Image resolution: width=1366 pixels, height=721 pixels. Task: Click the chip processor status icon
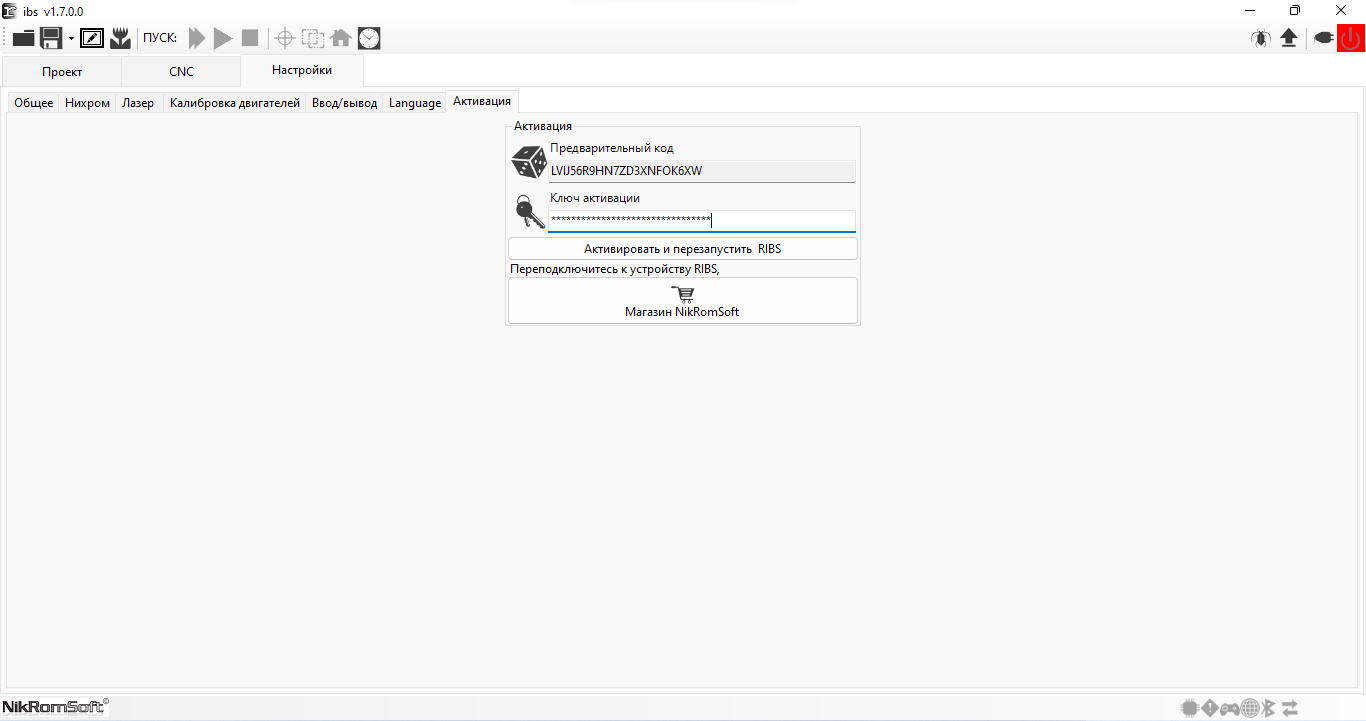pos(1189,708)
